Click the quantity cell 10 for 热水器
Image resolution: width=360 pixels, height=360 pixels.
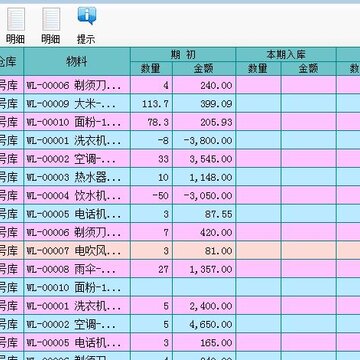[x=151, y=177]
